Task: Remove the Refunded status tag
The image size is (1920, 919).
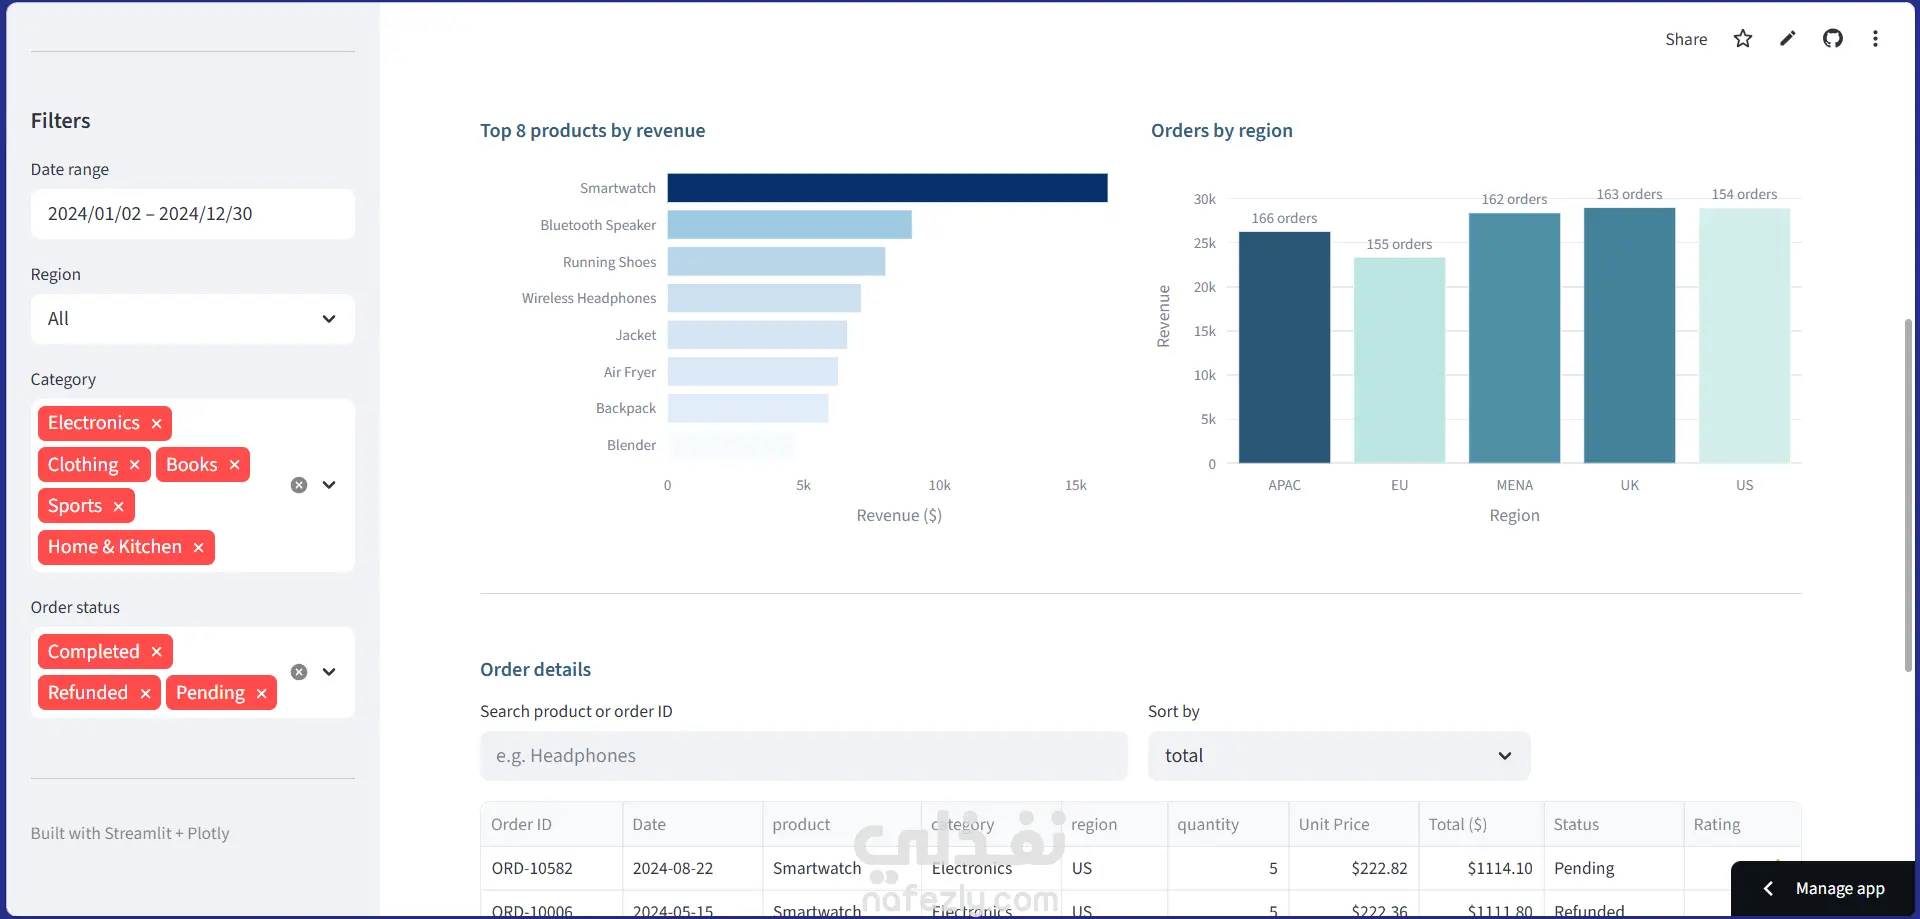Action: point(145,693)
